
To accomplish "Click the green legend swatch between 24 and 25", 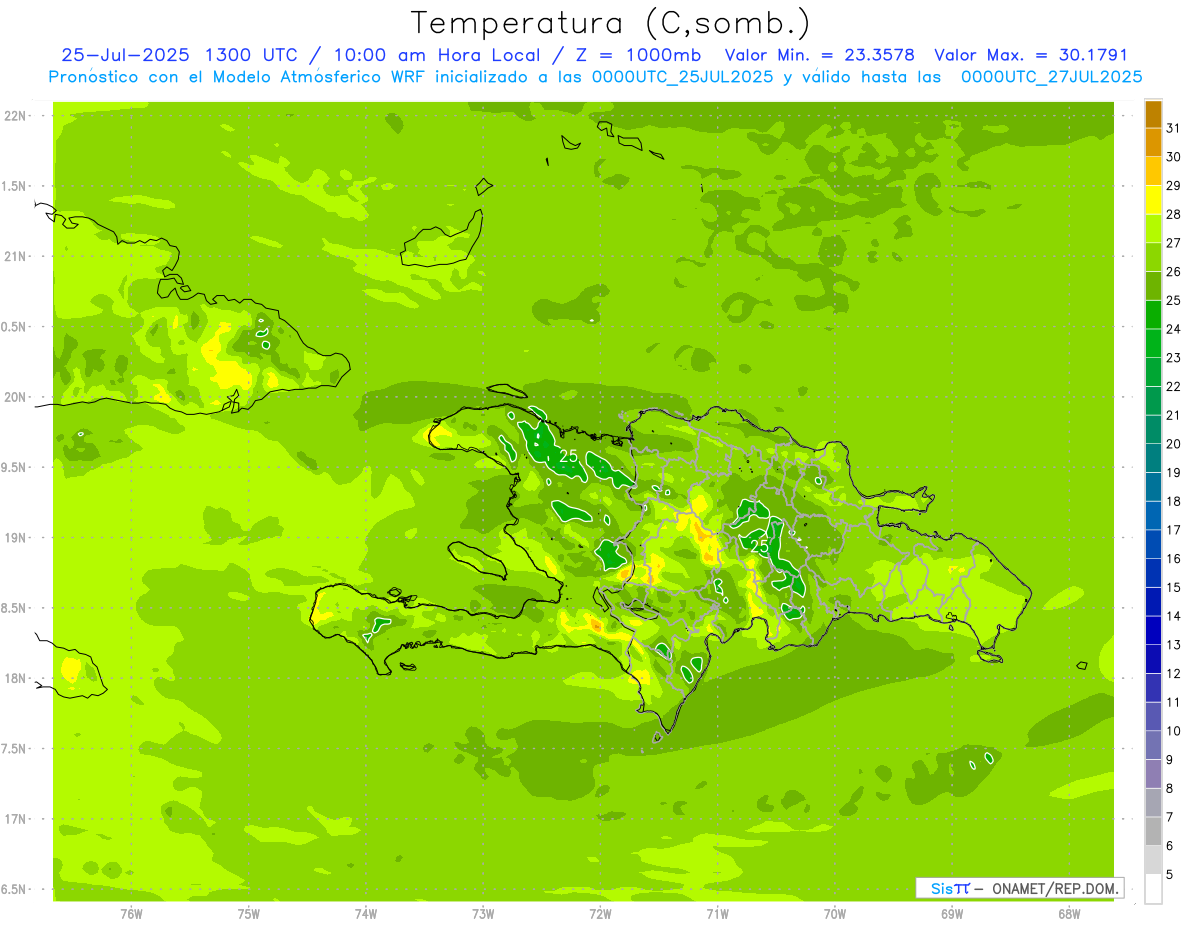I will [x=1153, y=315].
